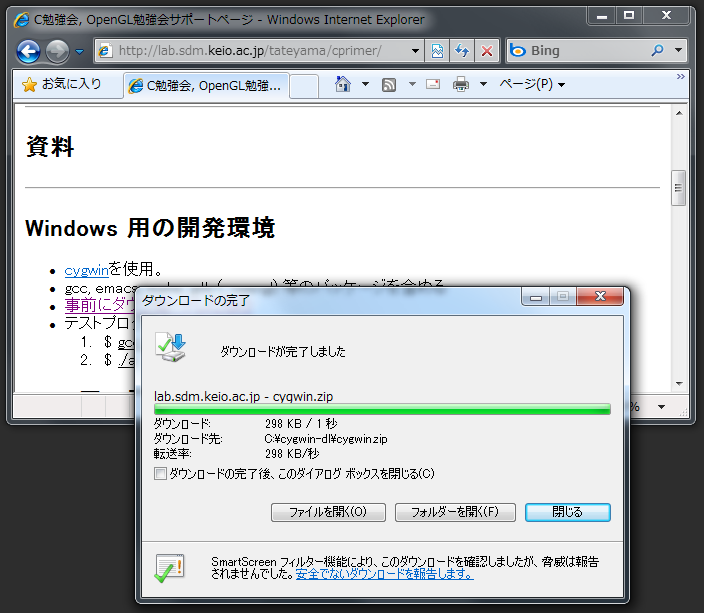The height and width of the screenshot is (613, 704).
Task: Click the browser Back arrow button
Action: [28, 51]
